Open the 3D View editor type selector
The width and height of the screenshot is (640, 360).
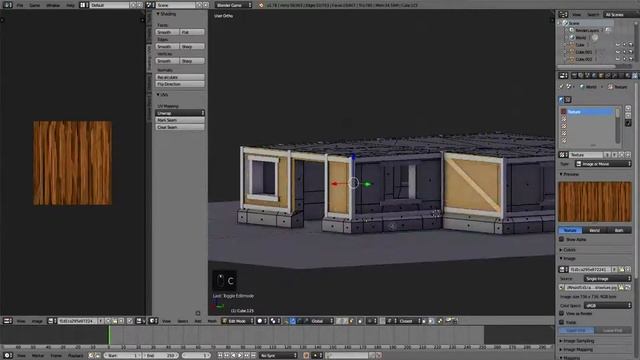pos(153,321)
